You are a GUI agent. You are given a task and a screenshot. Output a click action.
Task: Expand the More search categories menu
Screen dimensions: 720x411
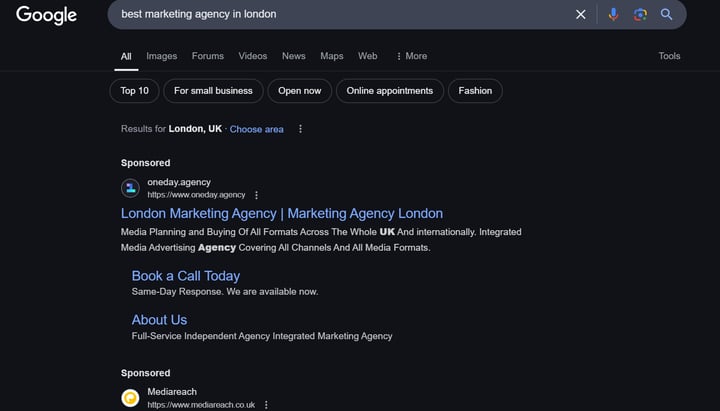tap(411, 56)
